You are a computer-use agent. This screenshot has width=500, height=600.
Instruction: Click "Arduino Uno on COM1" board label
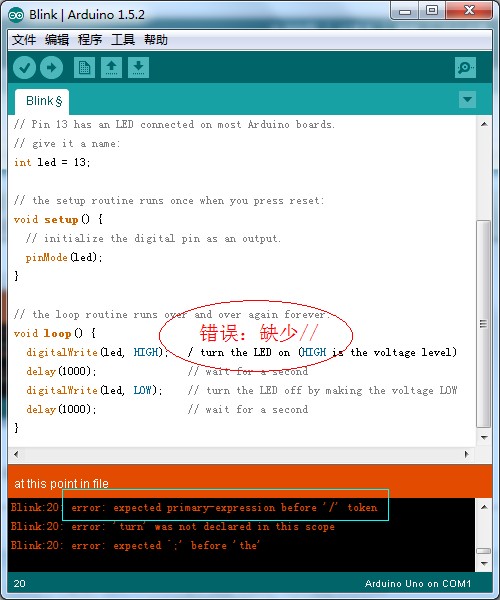point(418,584)
